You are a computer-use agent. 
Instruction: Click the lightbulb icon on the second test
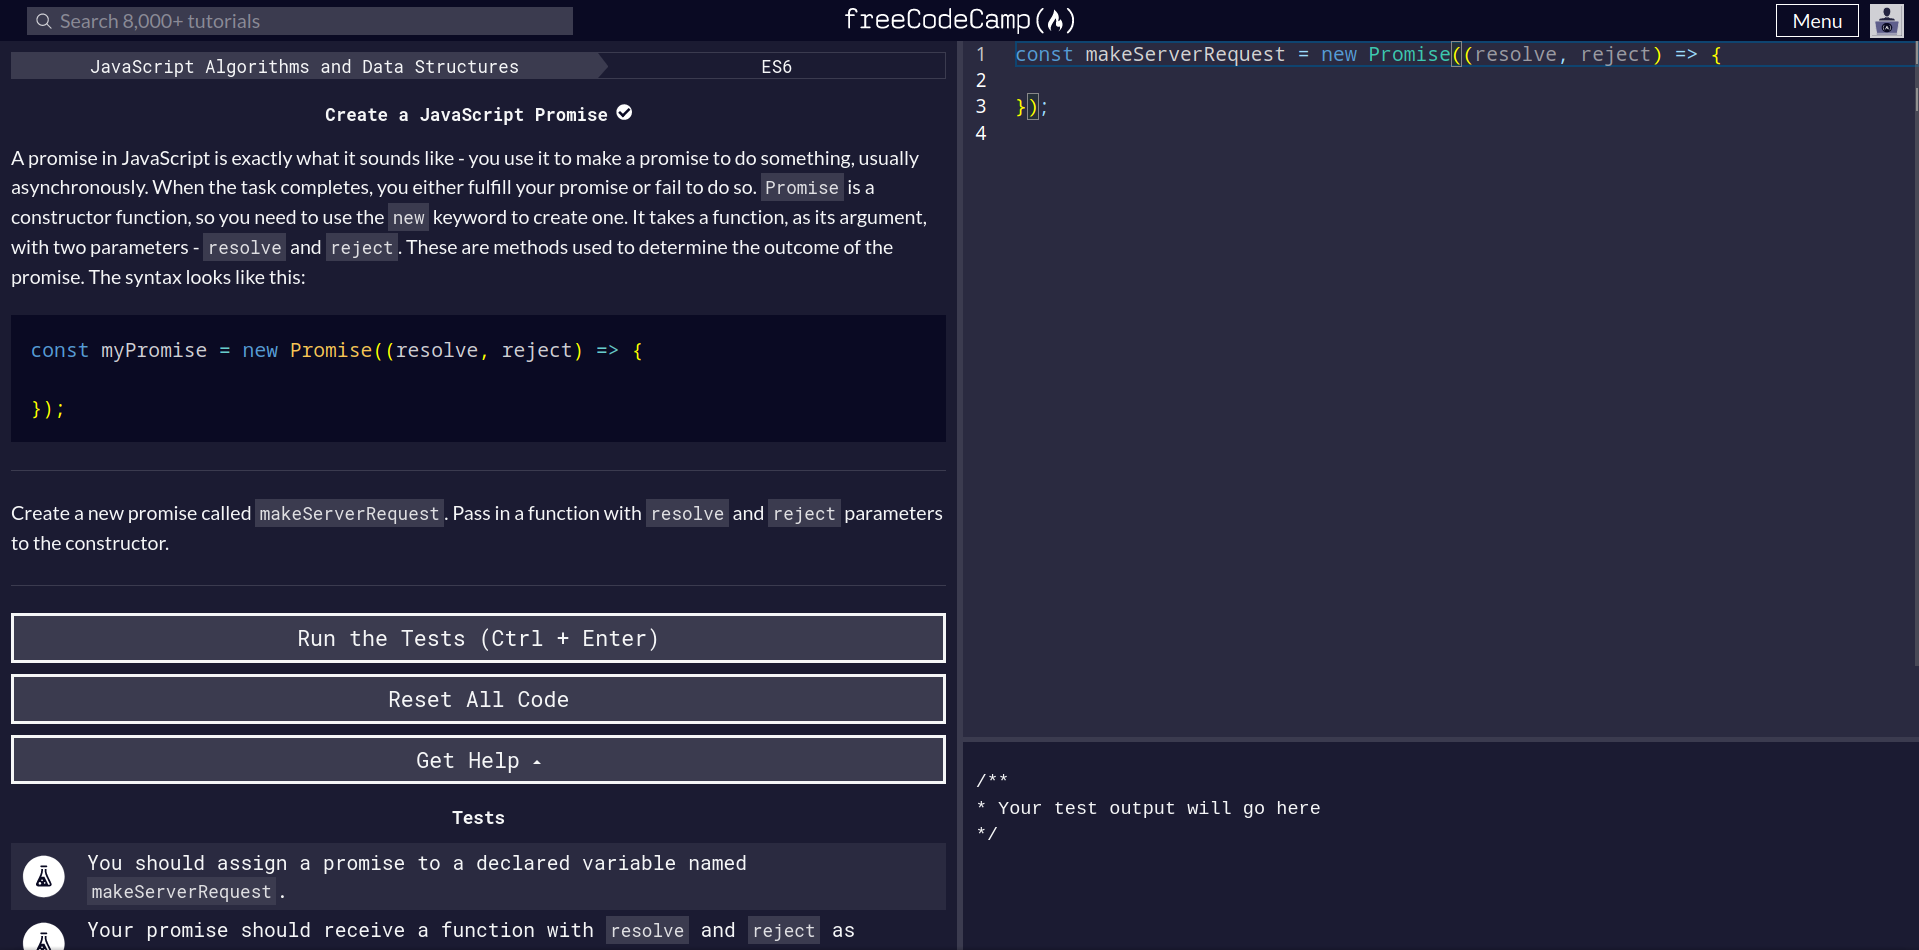pos(42,938)
